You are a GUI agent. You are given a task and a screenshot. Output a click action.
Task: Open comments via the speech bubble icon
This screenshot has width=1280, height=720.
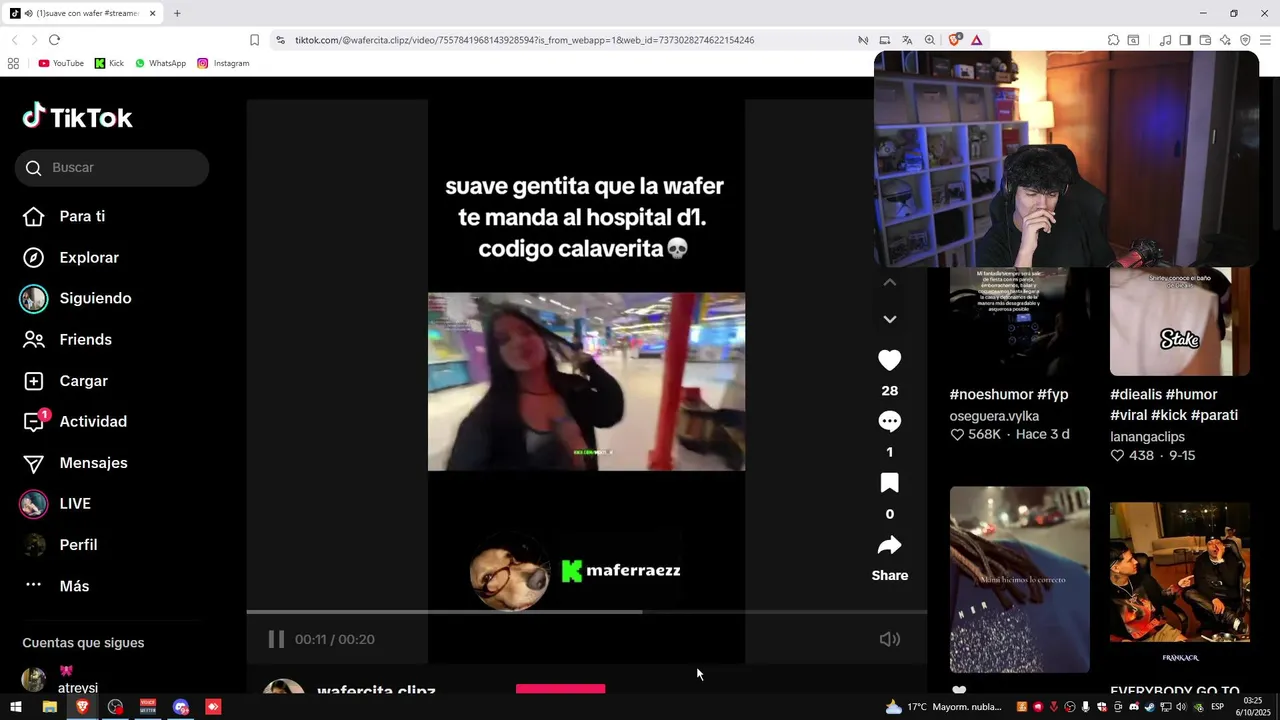tap(889, 421)
